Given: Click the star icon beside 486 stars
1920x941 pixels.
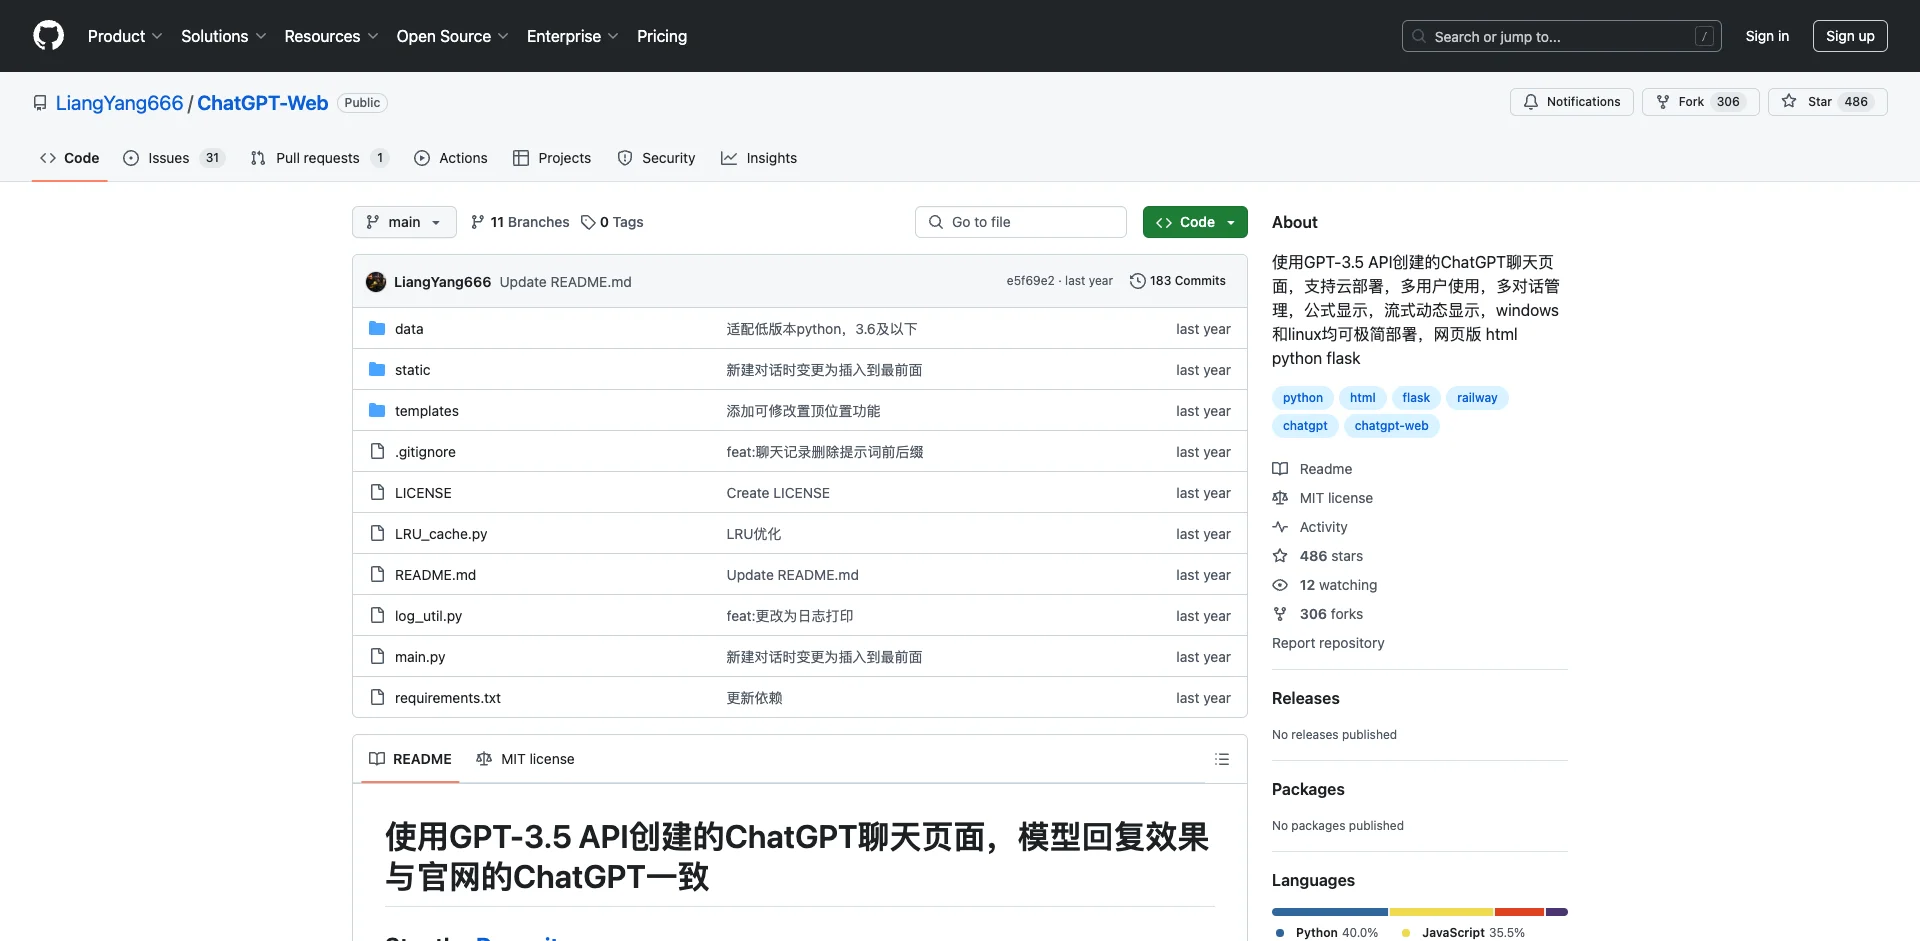Looking at the screenshot, I should (x=1280, y=556).
